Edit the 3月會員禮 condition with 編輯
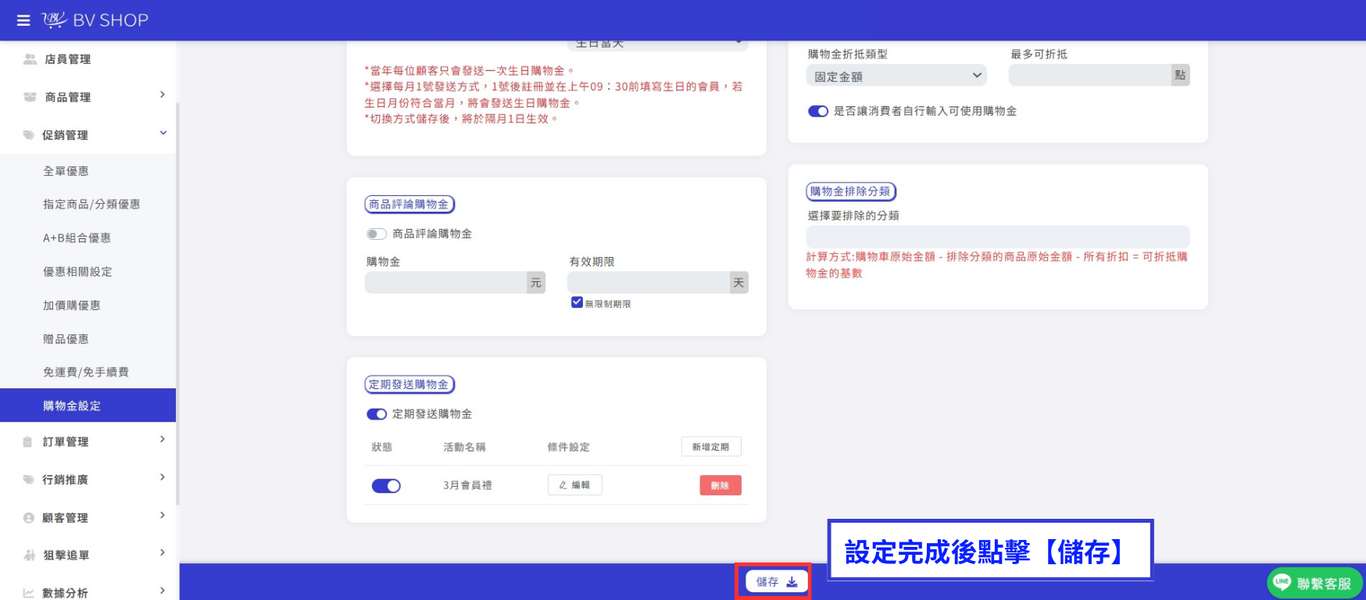This screenshot has width=1366, height=600. (x=575, y=485)
